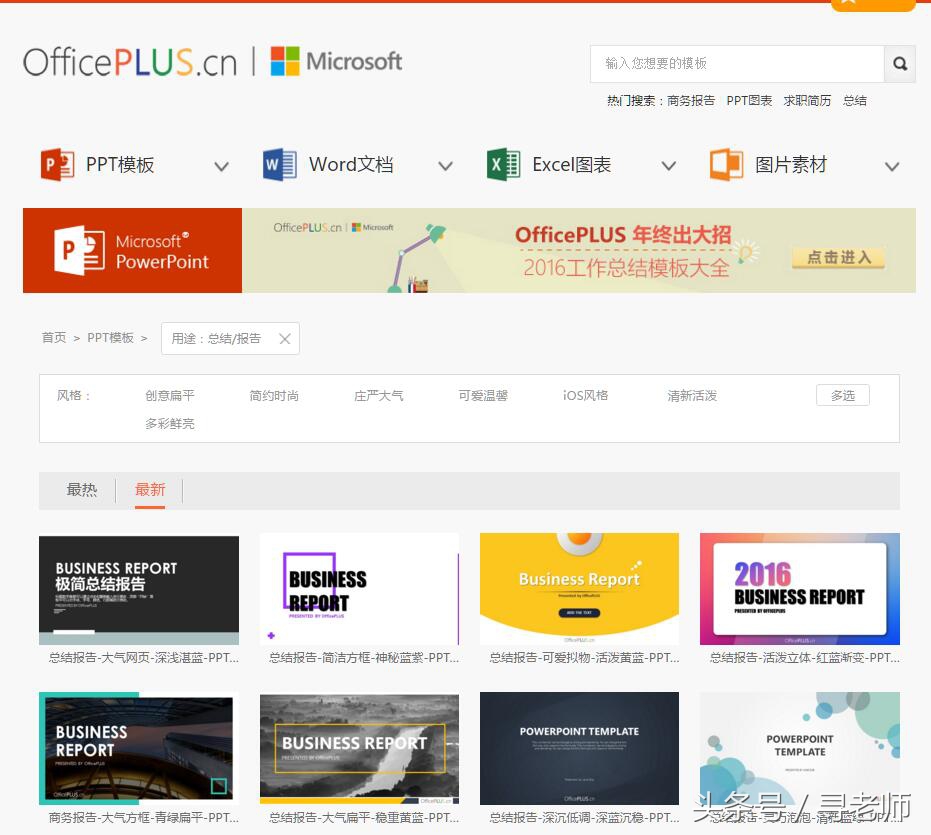The width and height of the screenshot is (931, 835).
Task: Expand the Word文档 dropdown chevron
Action: click(x=445, y=166)
